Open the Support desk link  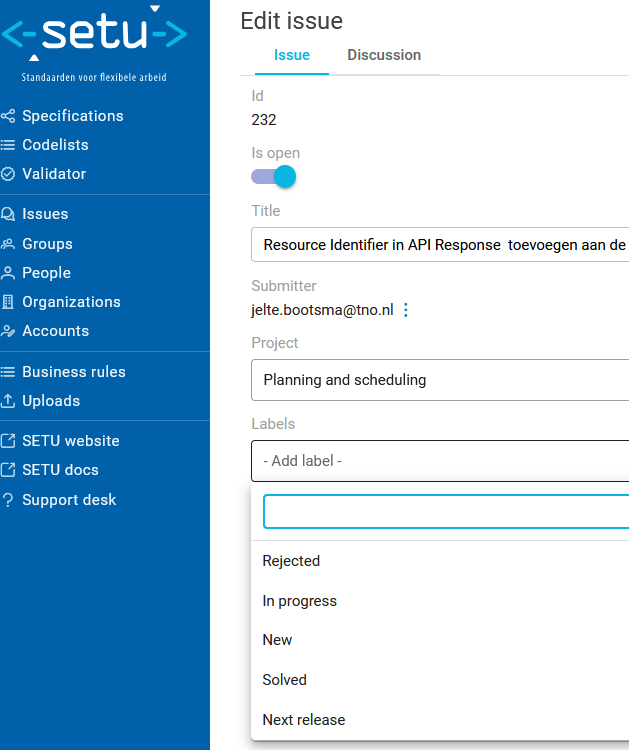[69, 500]
